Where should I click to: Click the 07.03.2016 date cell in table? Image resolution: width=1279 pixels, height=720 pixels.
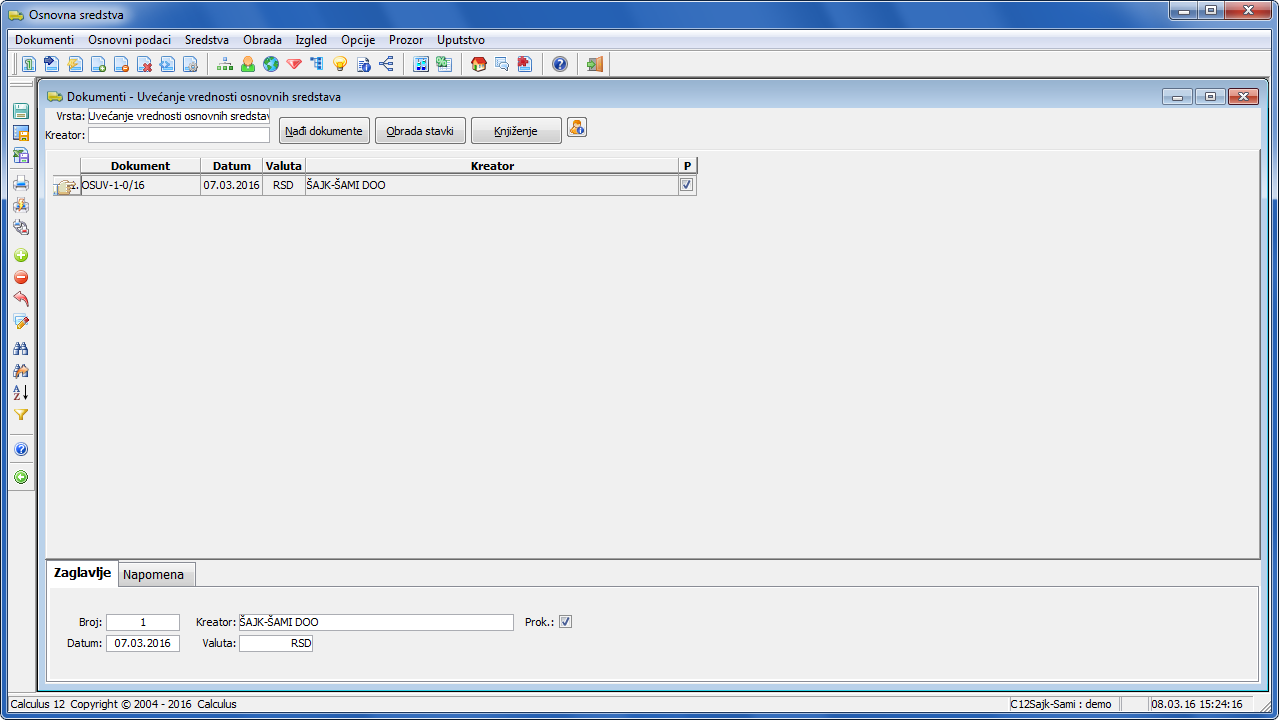(231, 185)
